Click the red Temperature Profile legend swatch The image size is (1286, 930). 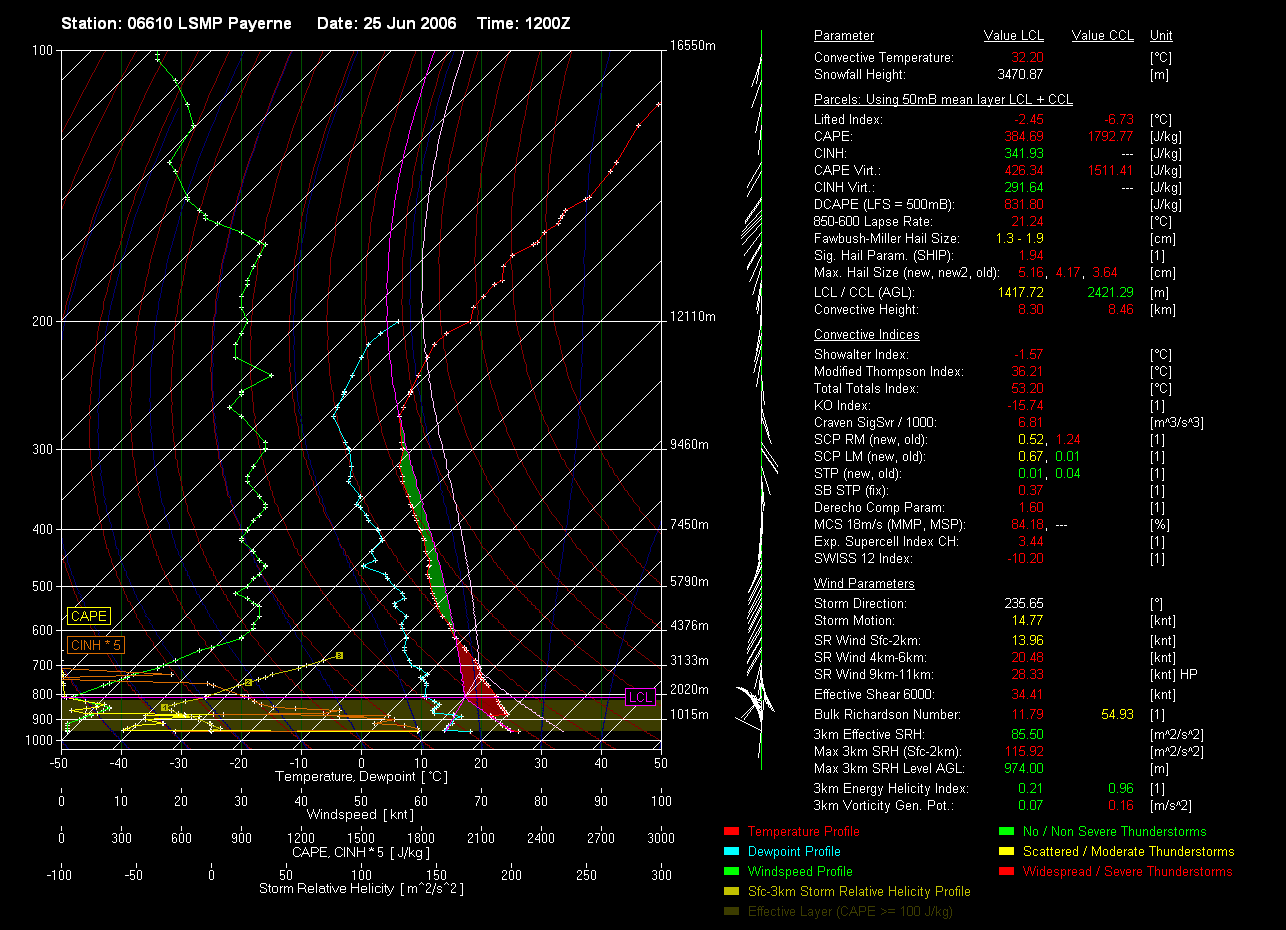point(729,832)
